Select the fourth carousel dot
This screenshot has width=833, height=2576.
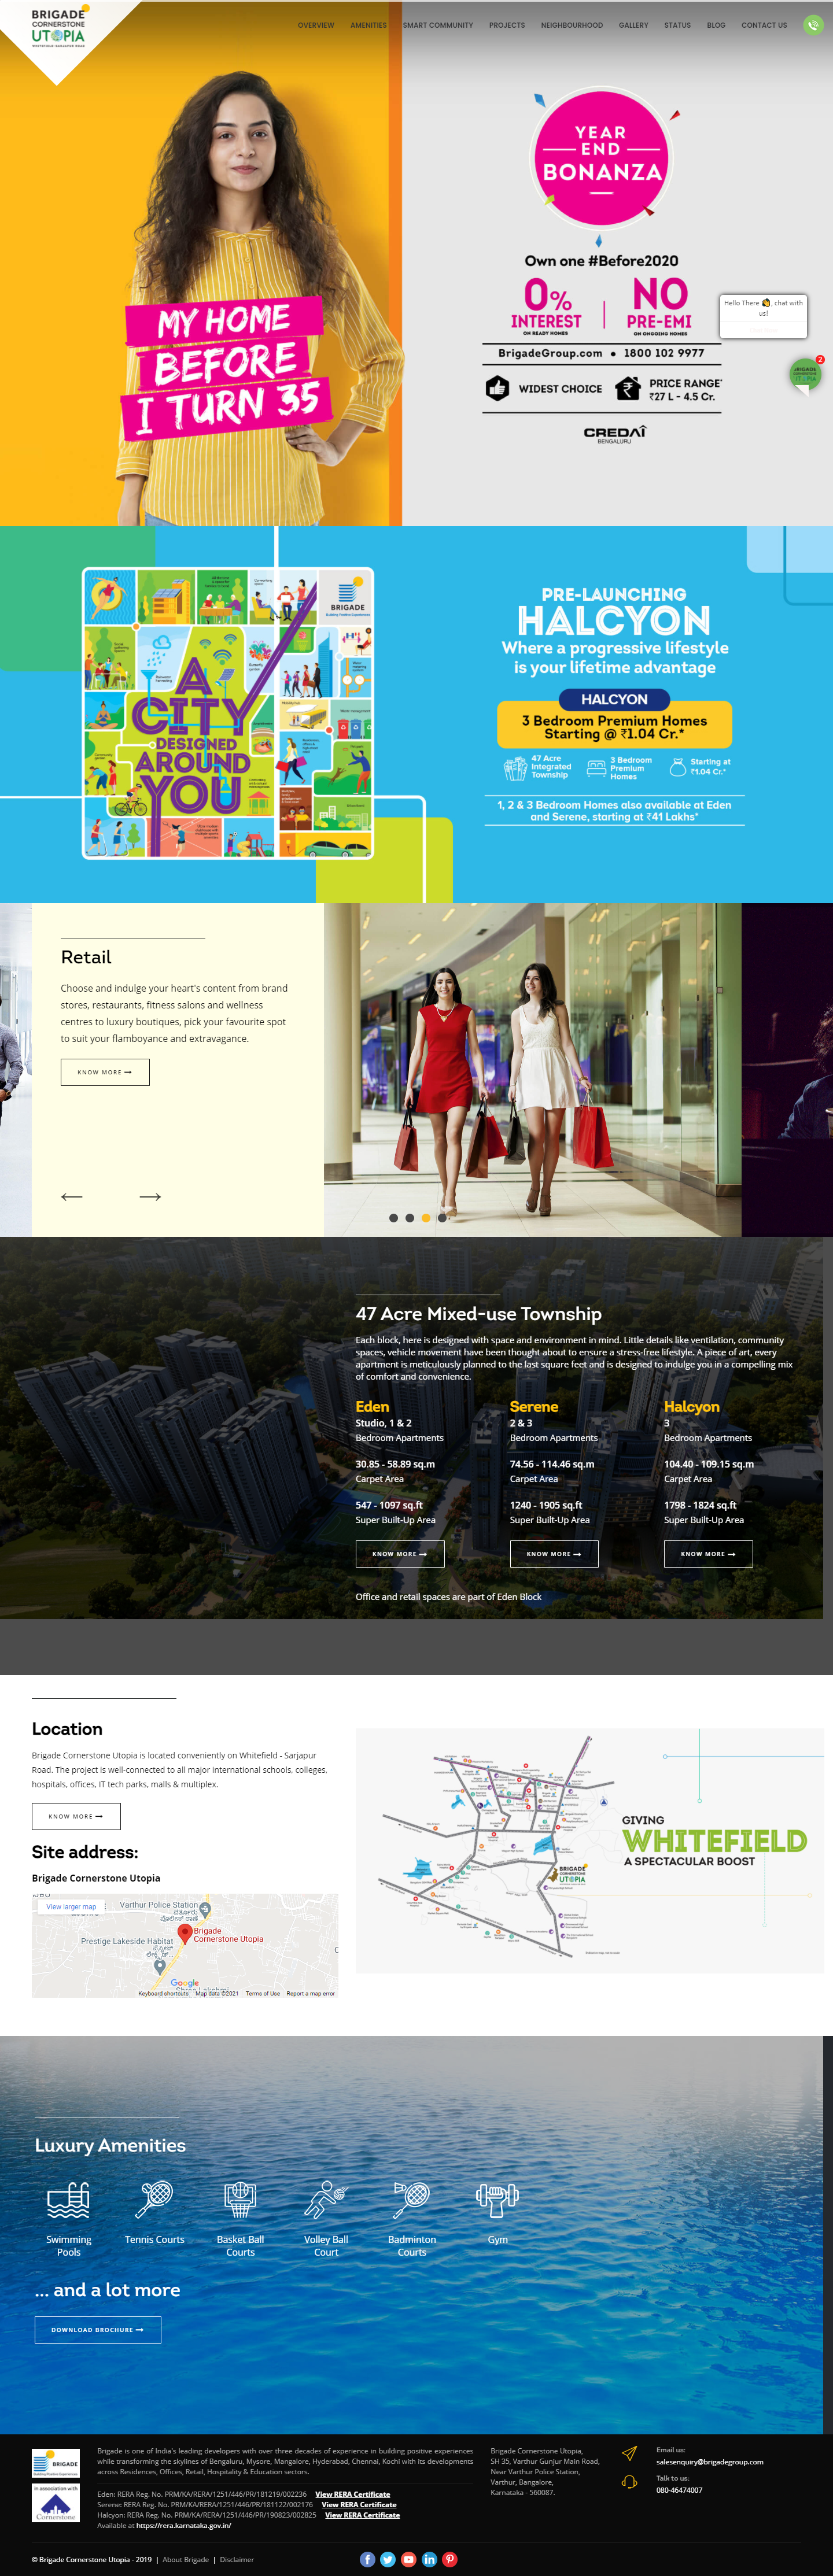pyautogui.click(x=441, y=1217)
